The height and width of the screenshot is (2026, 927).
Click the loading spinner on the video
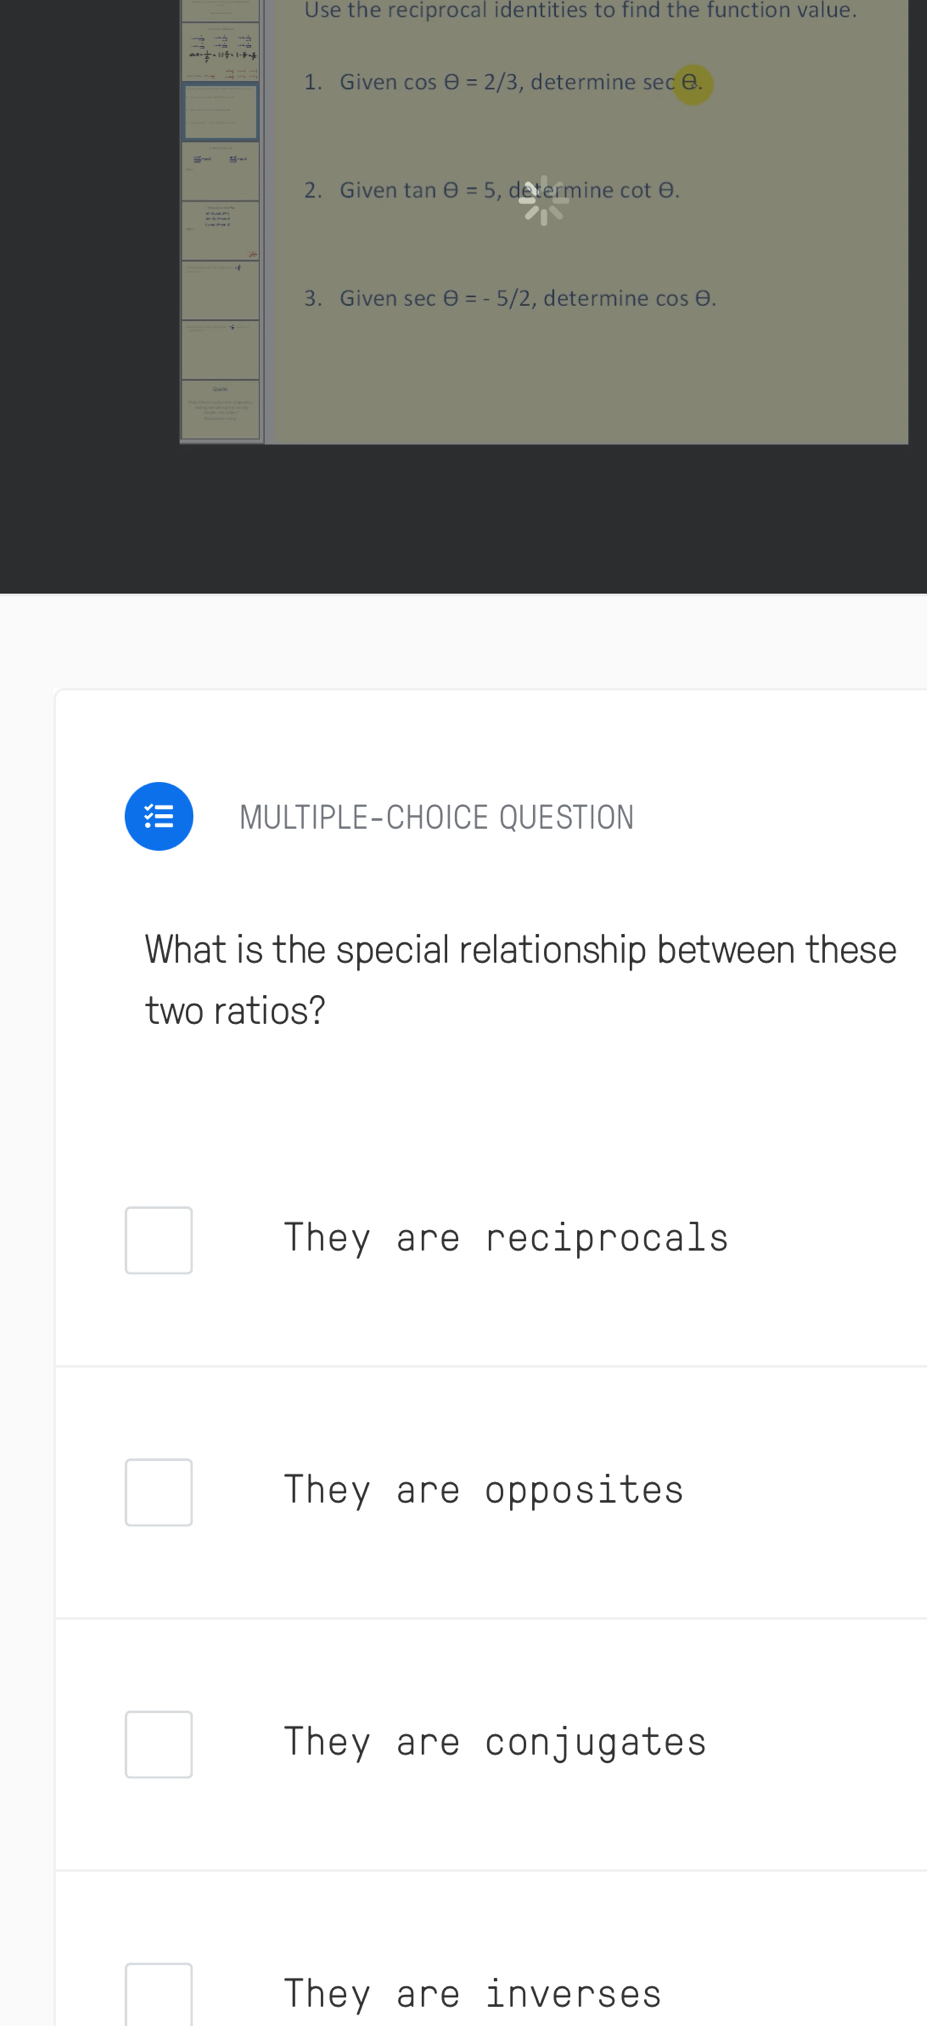click(543, 200)
